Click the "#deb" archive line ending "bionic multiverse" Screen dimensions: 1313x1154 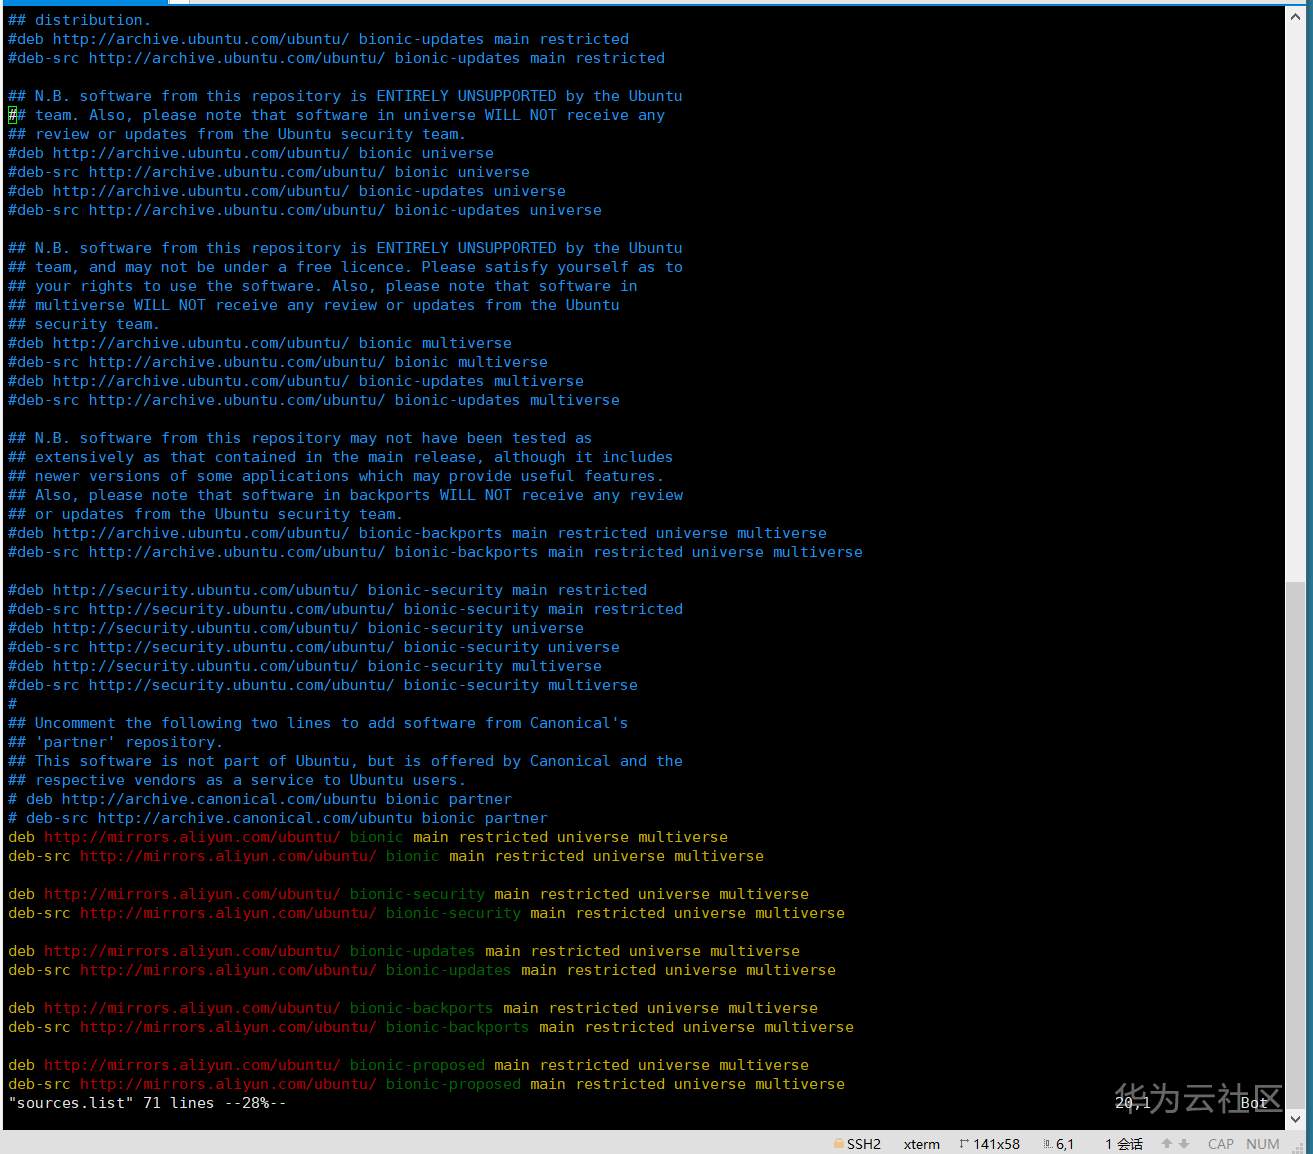(260, 343)
